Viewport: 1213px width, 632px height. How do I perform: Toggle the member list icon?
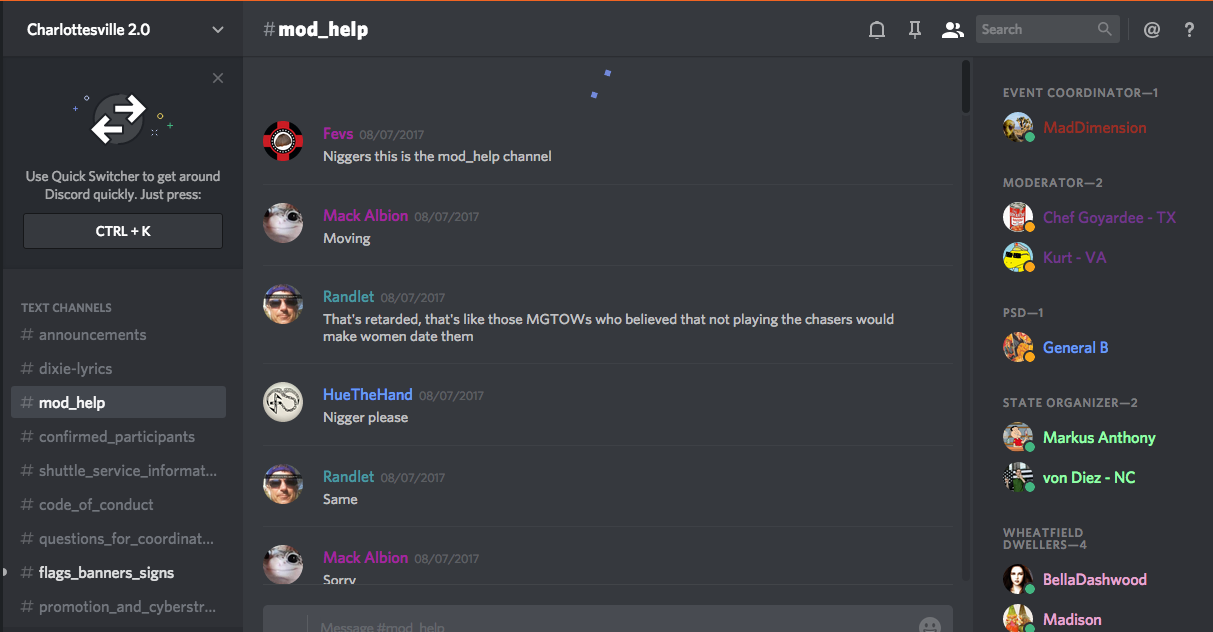tap(952, 30)
